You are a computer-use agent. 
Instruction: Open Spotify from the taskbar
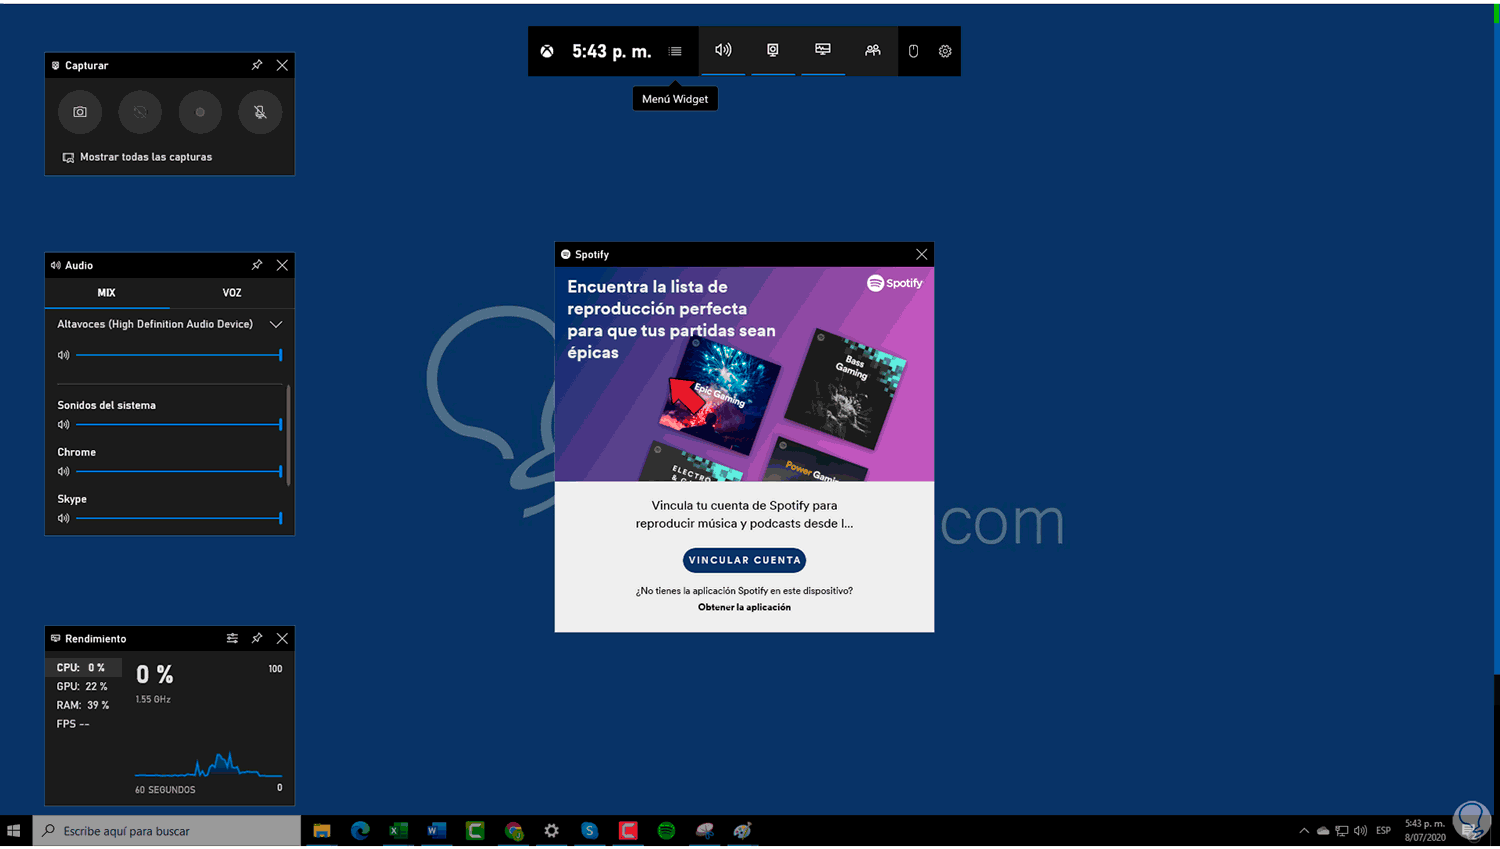(x=666, y=831)
